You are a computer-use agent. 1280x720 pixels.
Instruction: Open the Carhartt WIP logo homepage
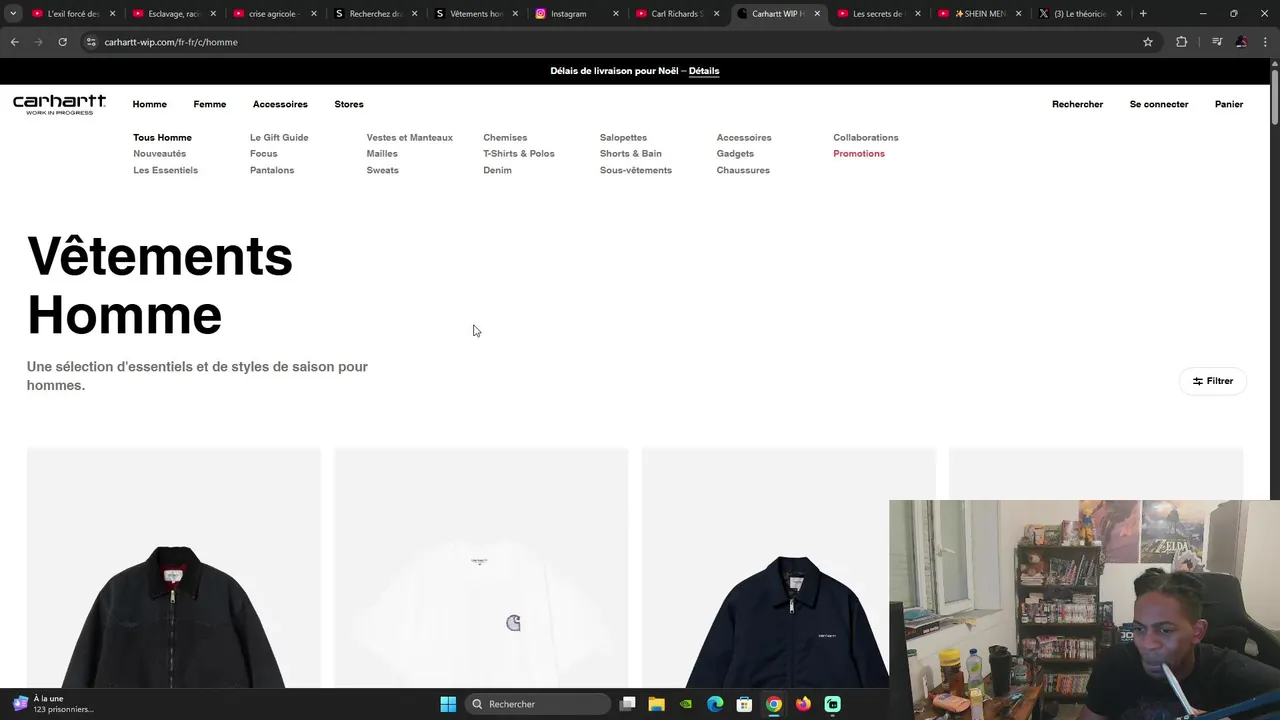[x=59, y=104]
